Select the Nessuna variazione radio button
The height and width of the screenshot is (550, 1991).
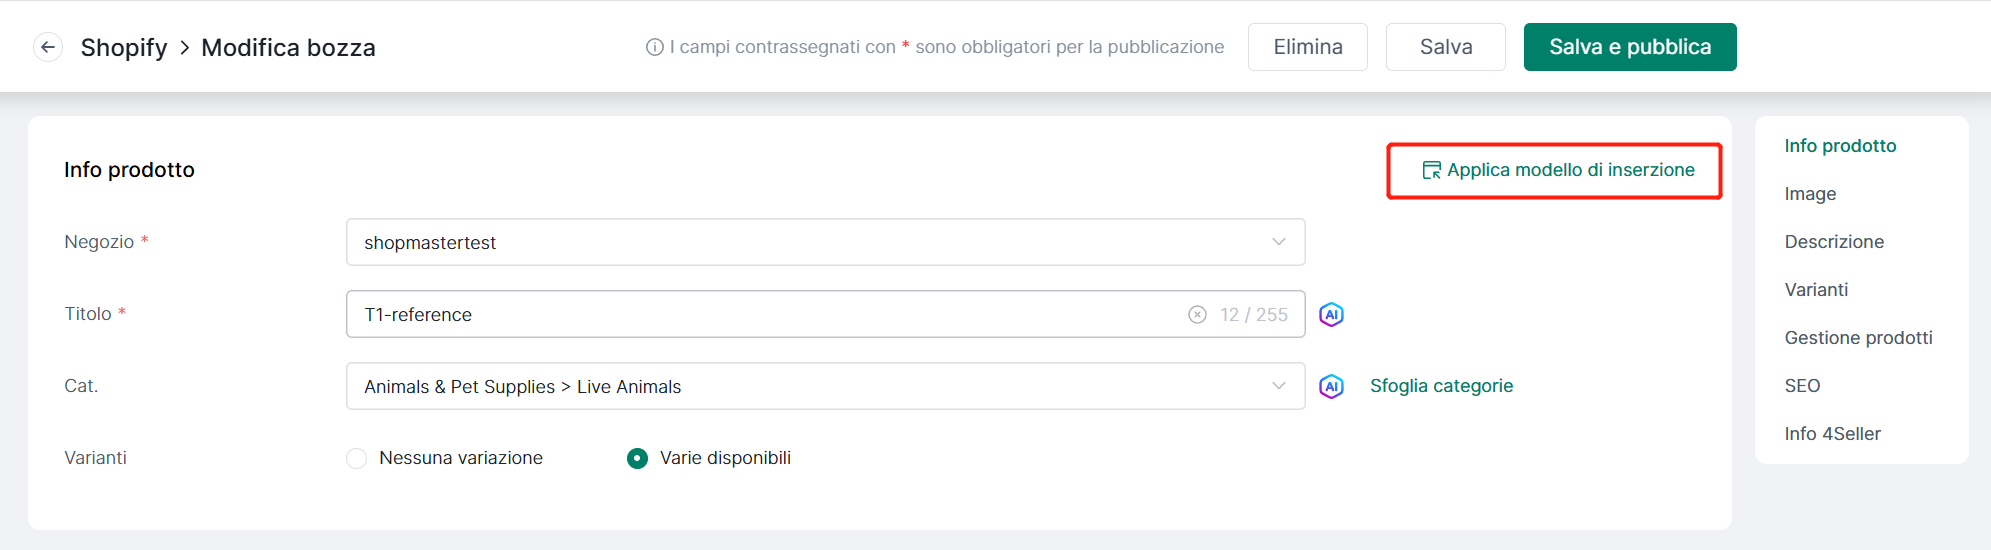coord(357,458)
